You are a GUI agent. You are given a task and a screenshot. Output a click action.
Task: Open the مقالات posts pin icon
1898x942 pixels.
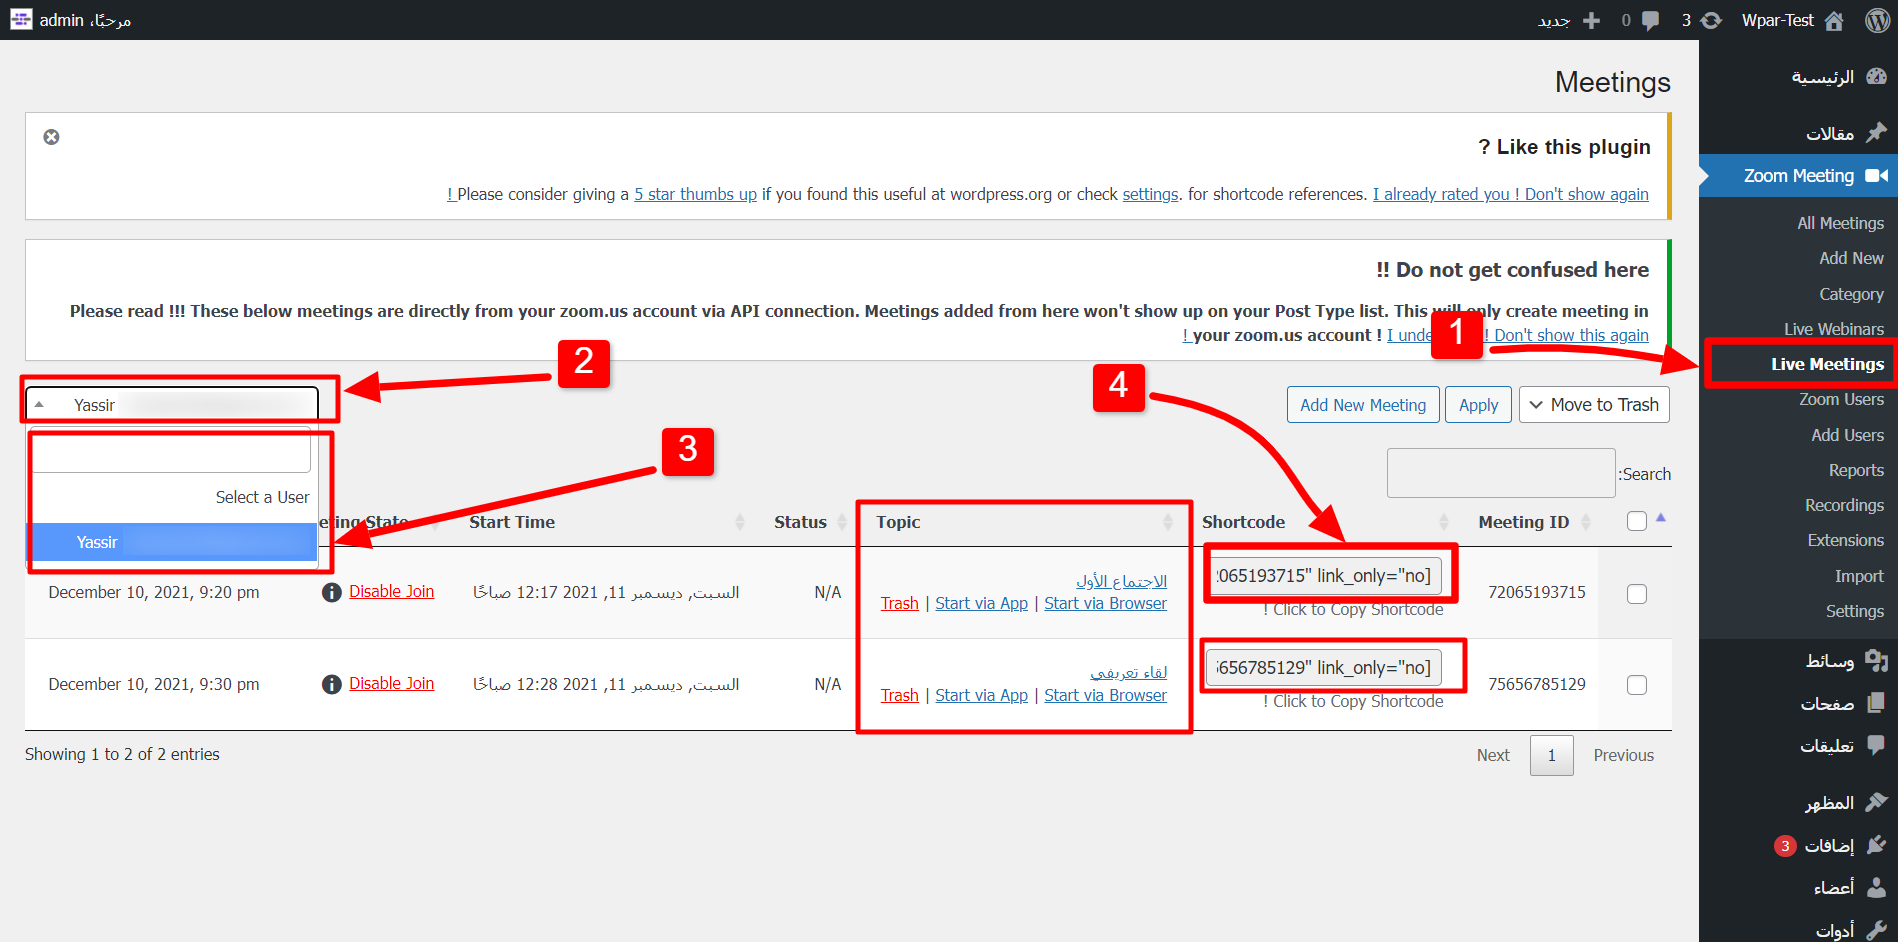click(x=1876, y=132)
